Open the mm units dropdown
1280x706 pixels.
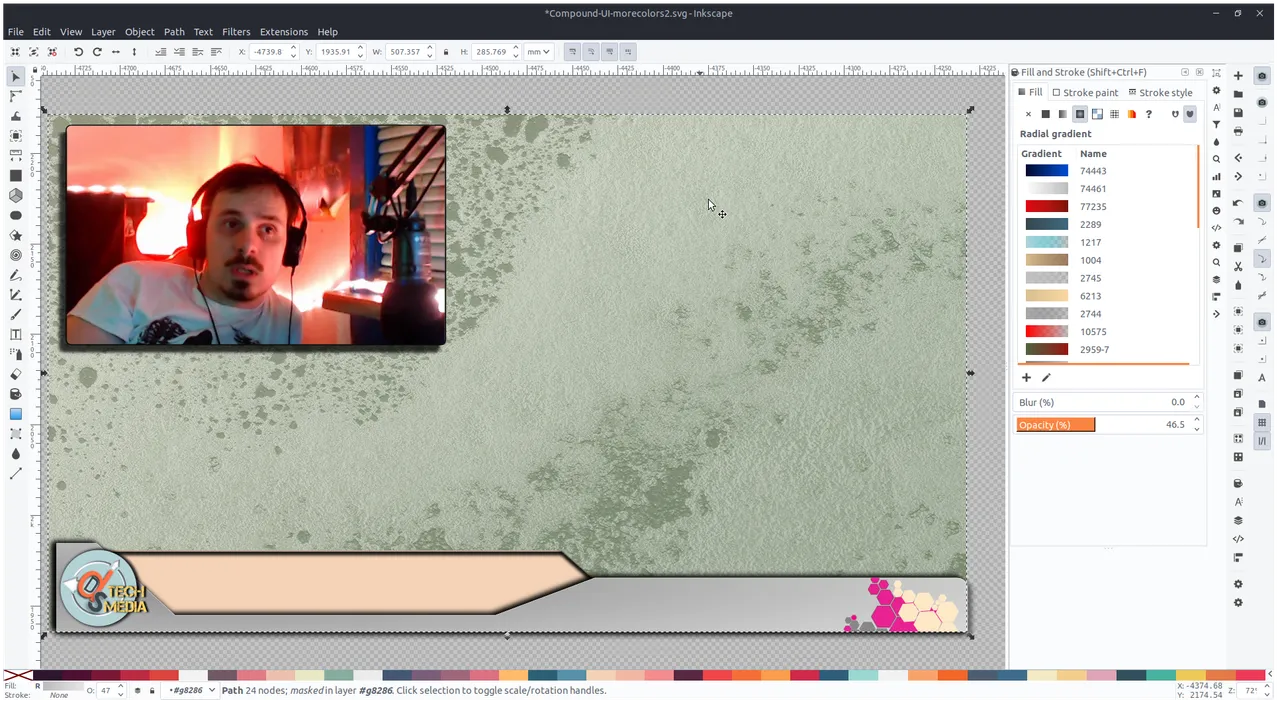pos(538,51)
